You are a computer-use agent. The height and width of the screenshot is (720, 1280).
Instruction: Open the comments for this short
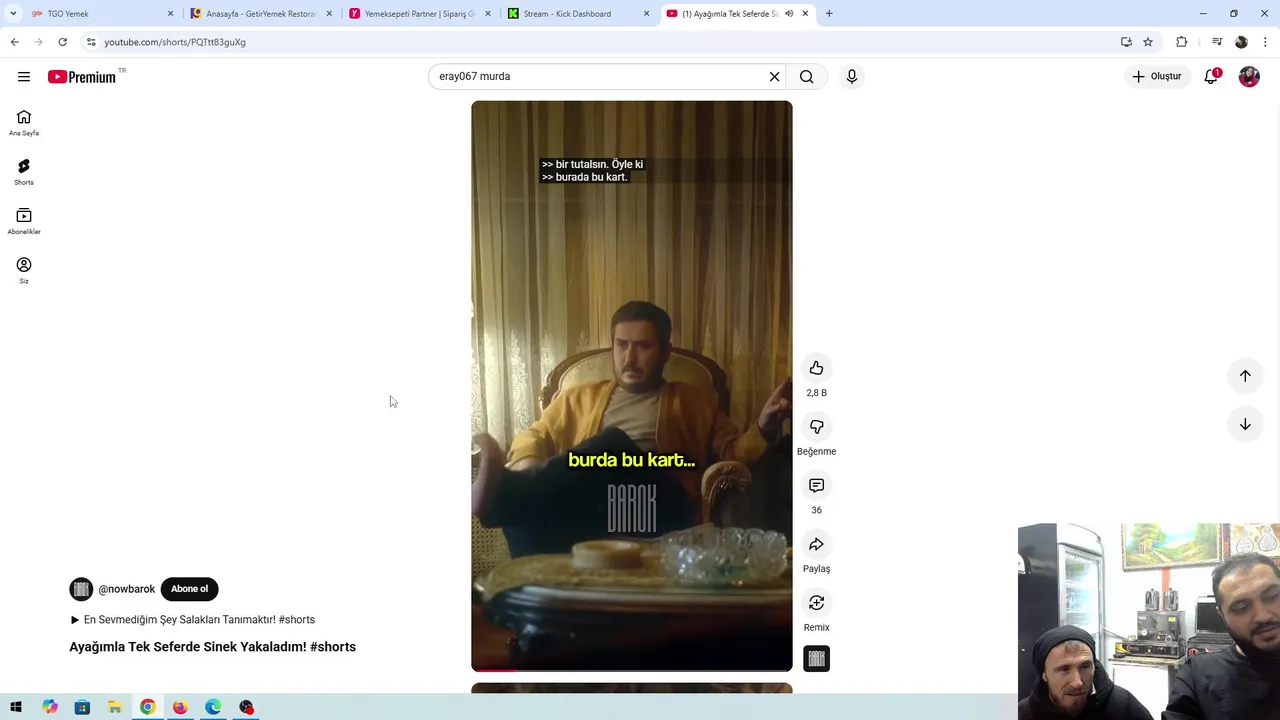point(816,485)
